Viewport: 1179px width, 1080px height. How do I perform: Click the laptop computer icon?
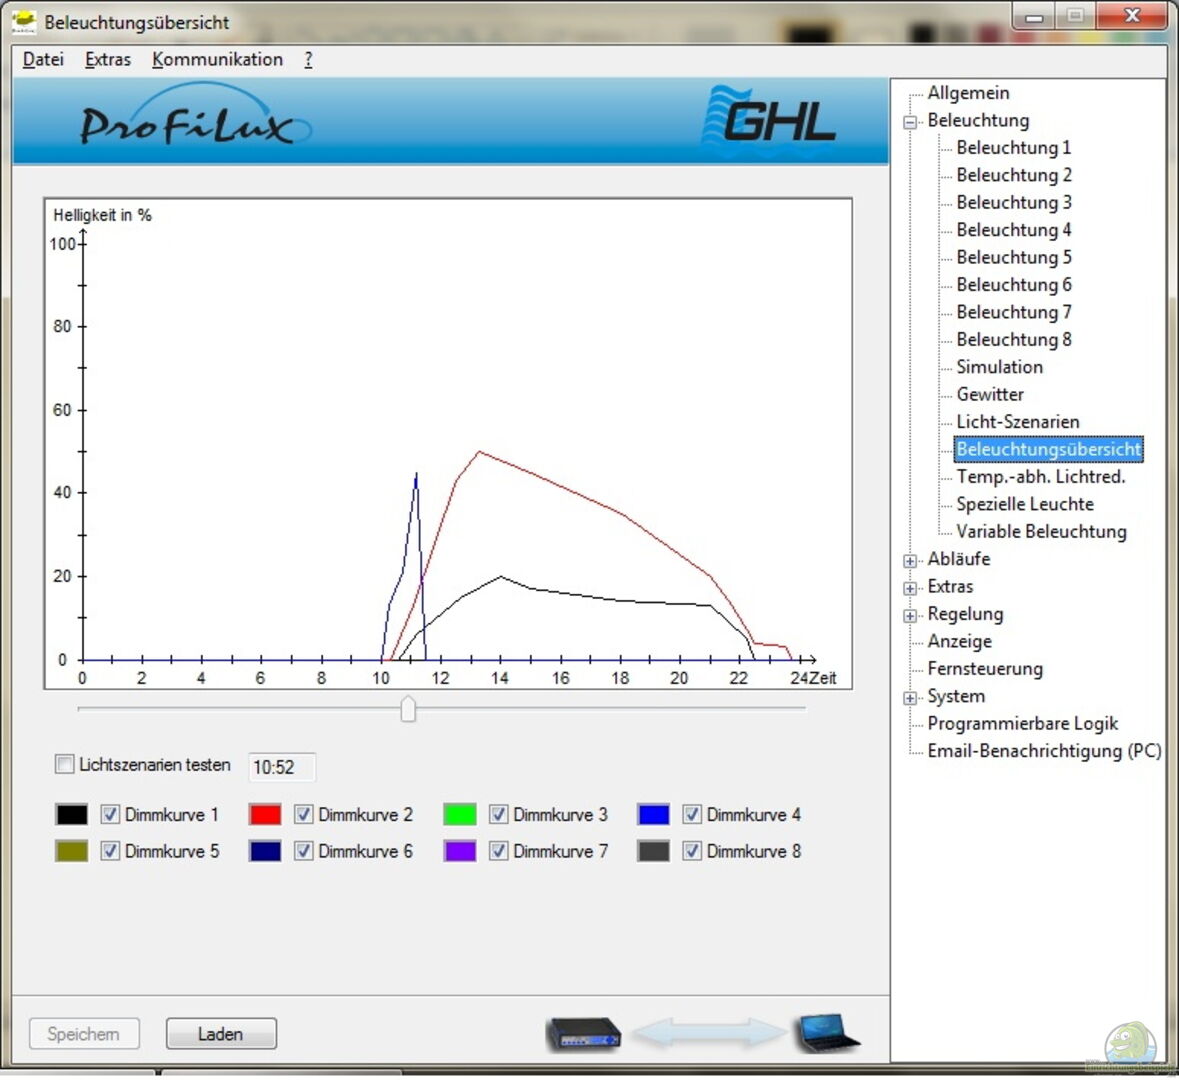[x=825, y=1033]
